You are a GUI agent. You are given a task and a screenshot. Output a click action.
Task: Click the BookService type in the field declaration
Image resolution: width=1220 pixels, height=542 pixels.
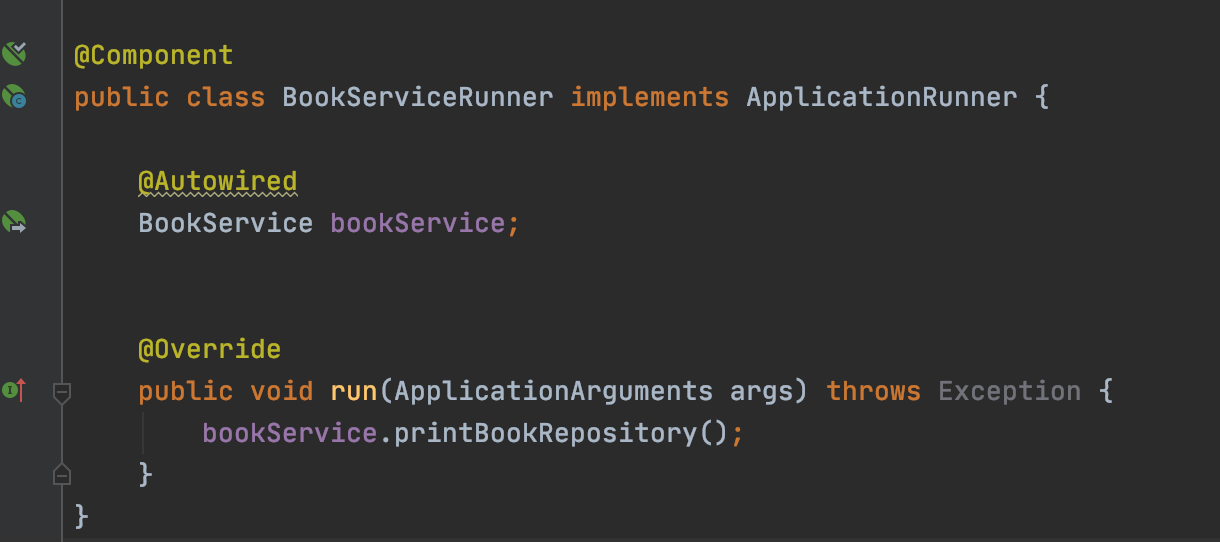coord(226,222)
